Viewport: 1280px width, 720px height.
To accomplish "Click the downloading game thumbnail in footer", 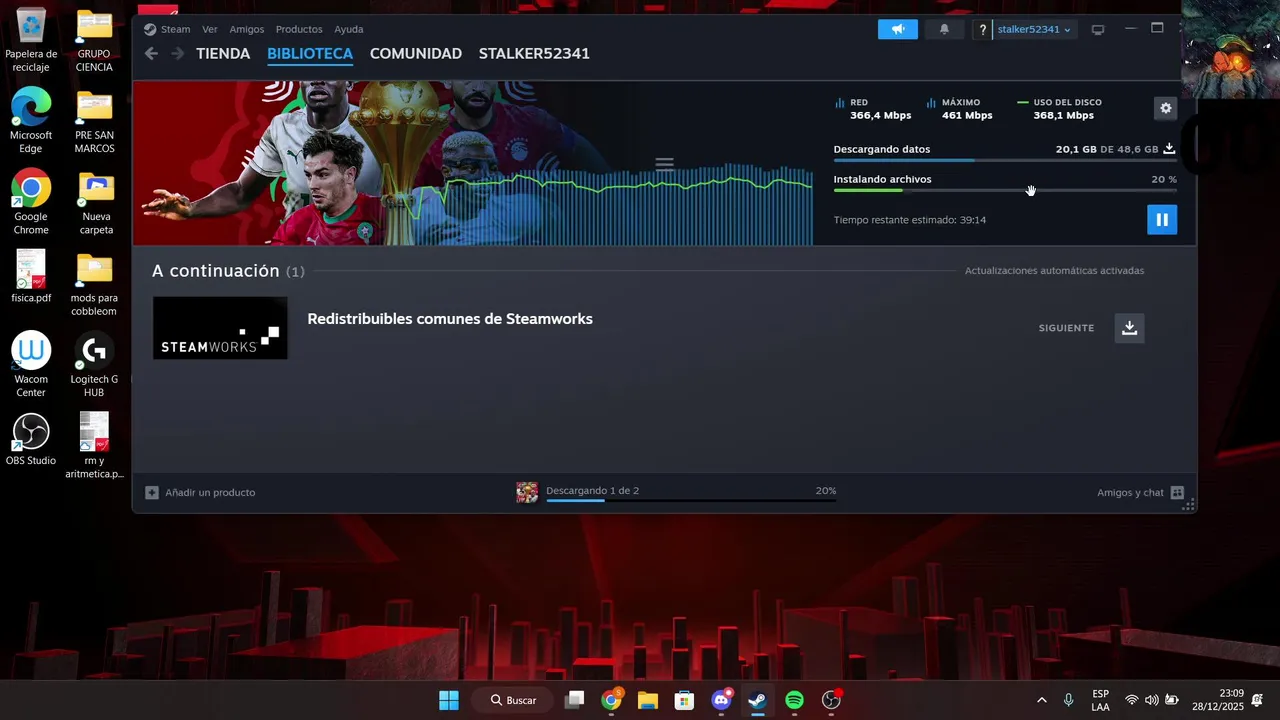I will (x=527, y=492).
